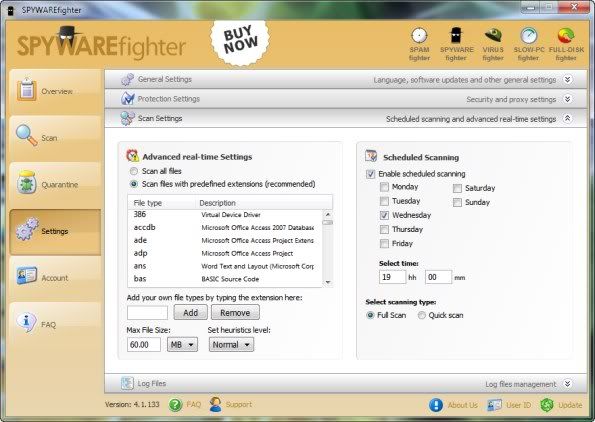Toggle Enable scheduled scanning checkbox

[370, 174]
